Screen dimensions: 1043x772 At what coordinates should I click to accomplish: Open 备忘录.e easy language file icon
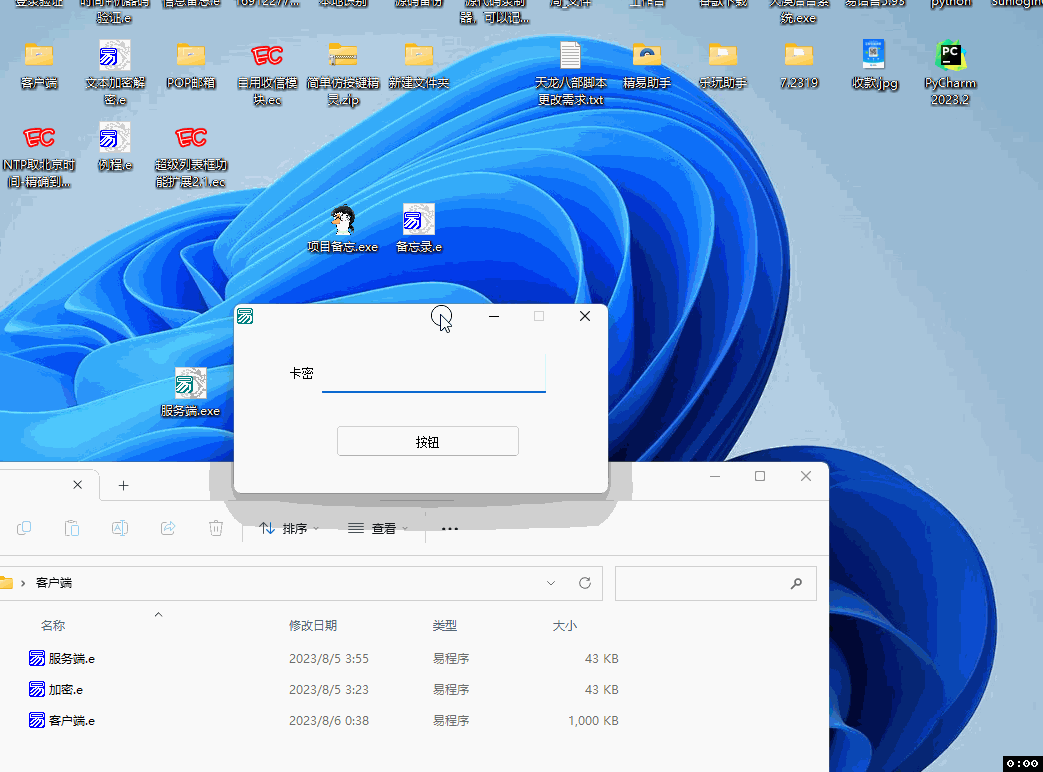pos(418,220)
